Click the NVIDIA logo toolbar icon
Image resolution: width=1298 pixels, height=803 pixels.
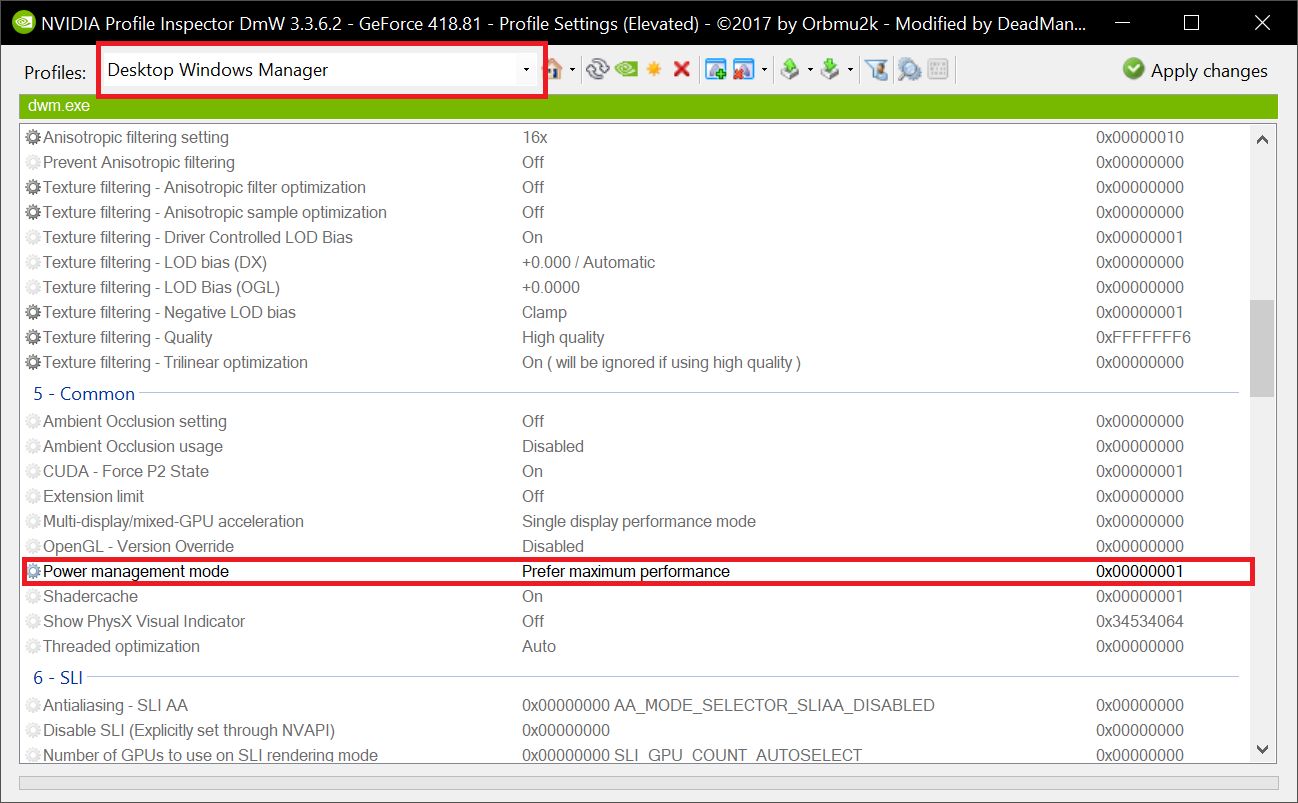(625, 69)
